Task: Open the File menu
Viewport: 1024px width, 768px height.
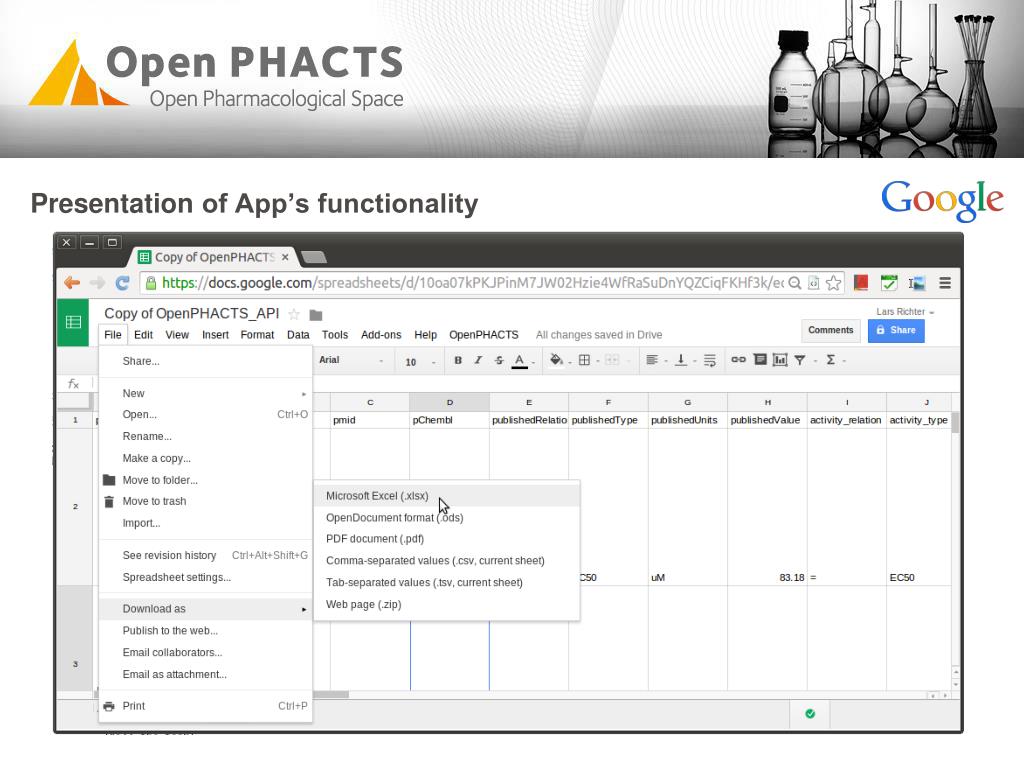Action: 112,334
